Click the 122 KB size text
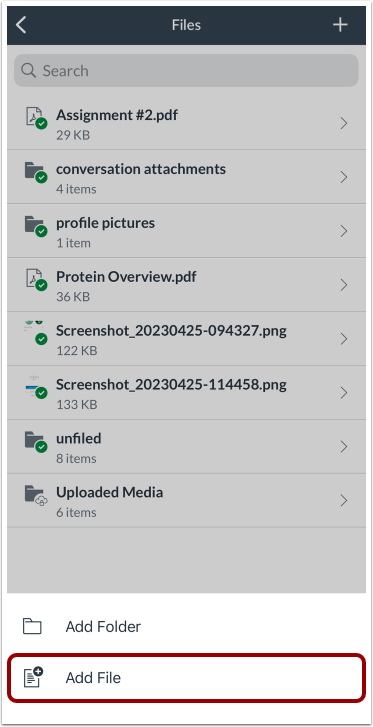 point(77,351)
